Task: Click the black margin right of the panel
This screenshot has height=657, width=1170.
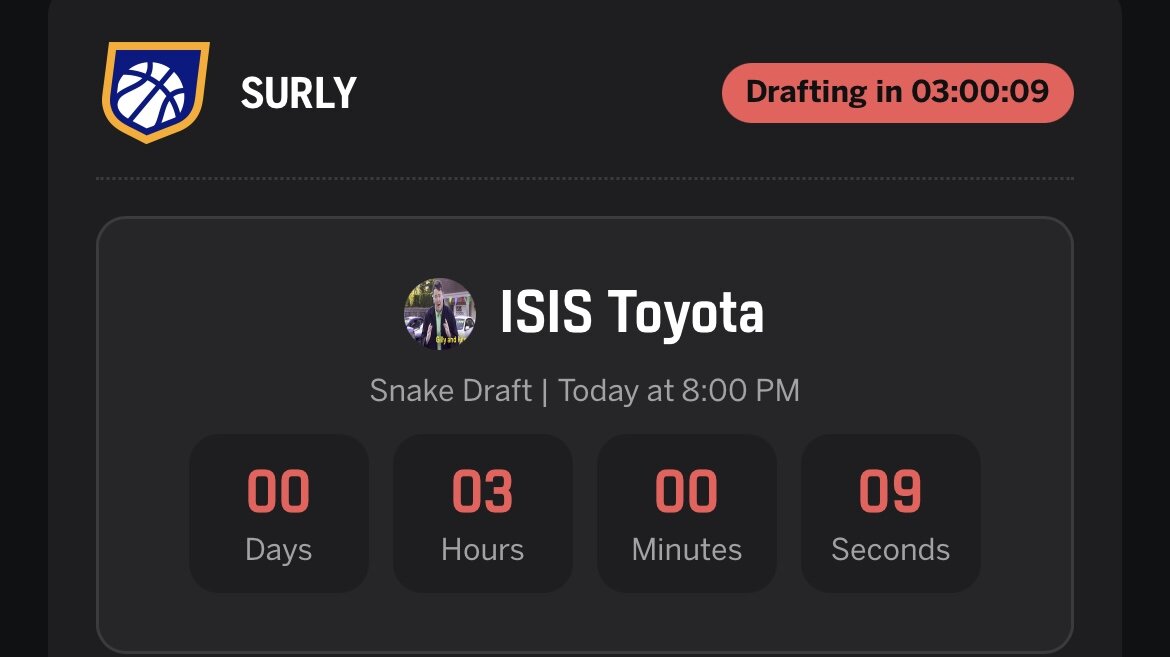Action: point(1147,330)
